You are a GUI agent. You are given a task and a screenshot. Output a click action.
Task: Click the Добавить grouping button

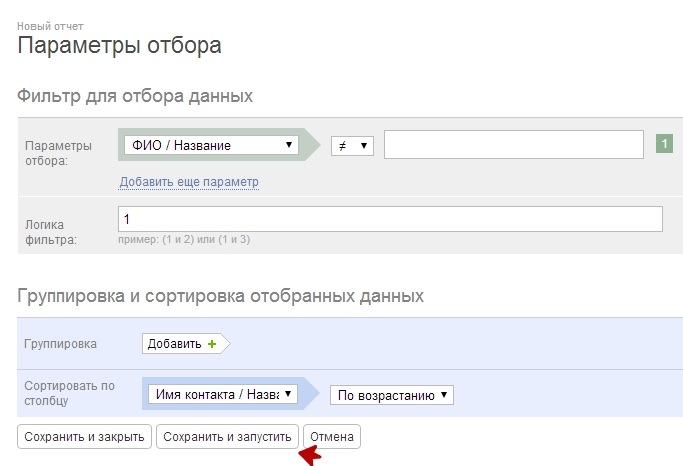point(182,344)
